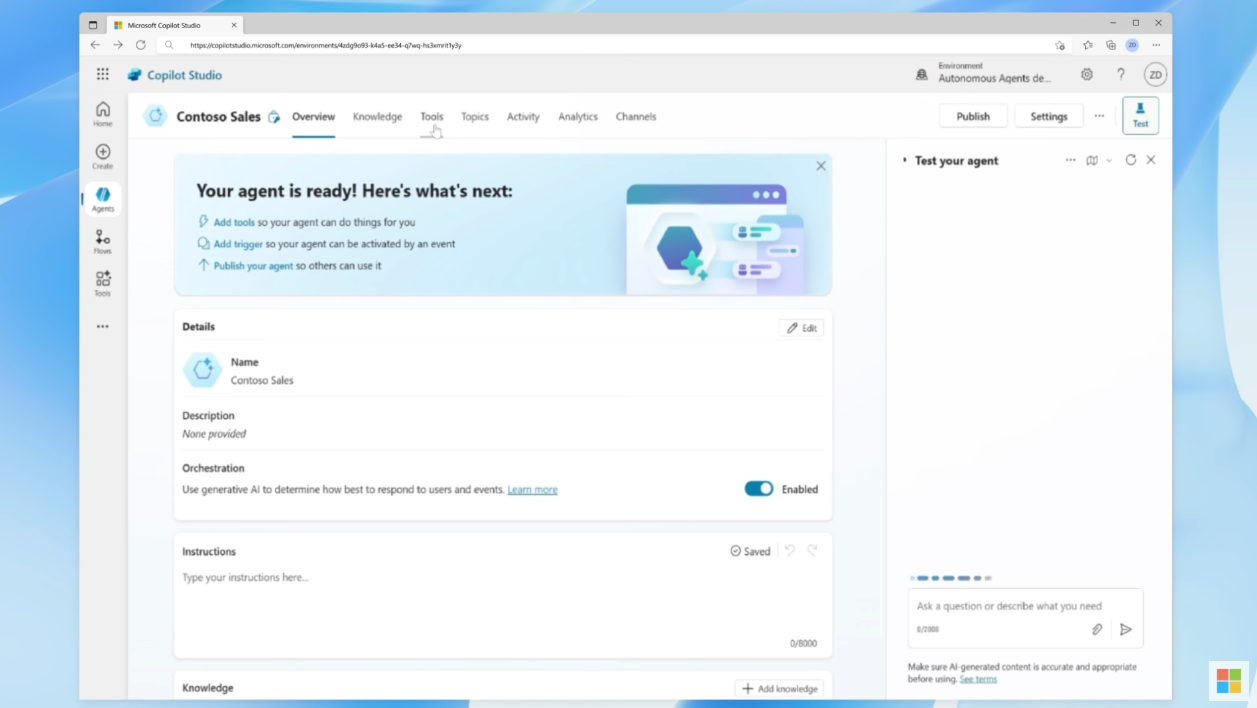Open the Test pane button

tap(1140, 116)
